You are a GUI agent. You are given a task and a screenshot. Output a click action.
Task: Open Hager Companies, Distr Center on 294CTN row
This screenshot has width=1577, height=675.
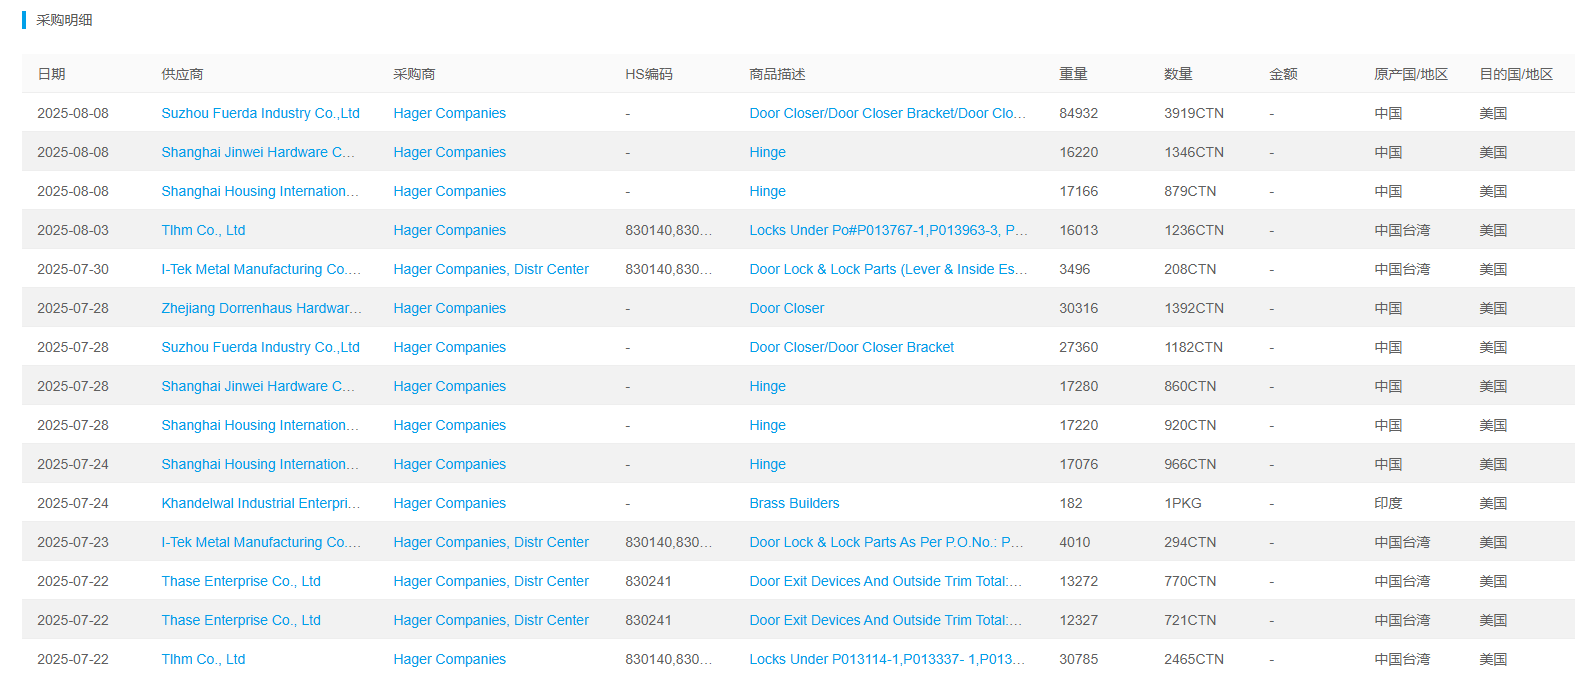click(x=491, y=542)
